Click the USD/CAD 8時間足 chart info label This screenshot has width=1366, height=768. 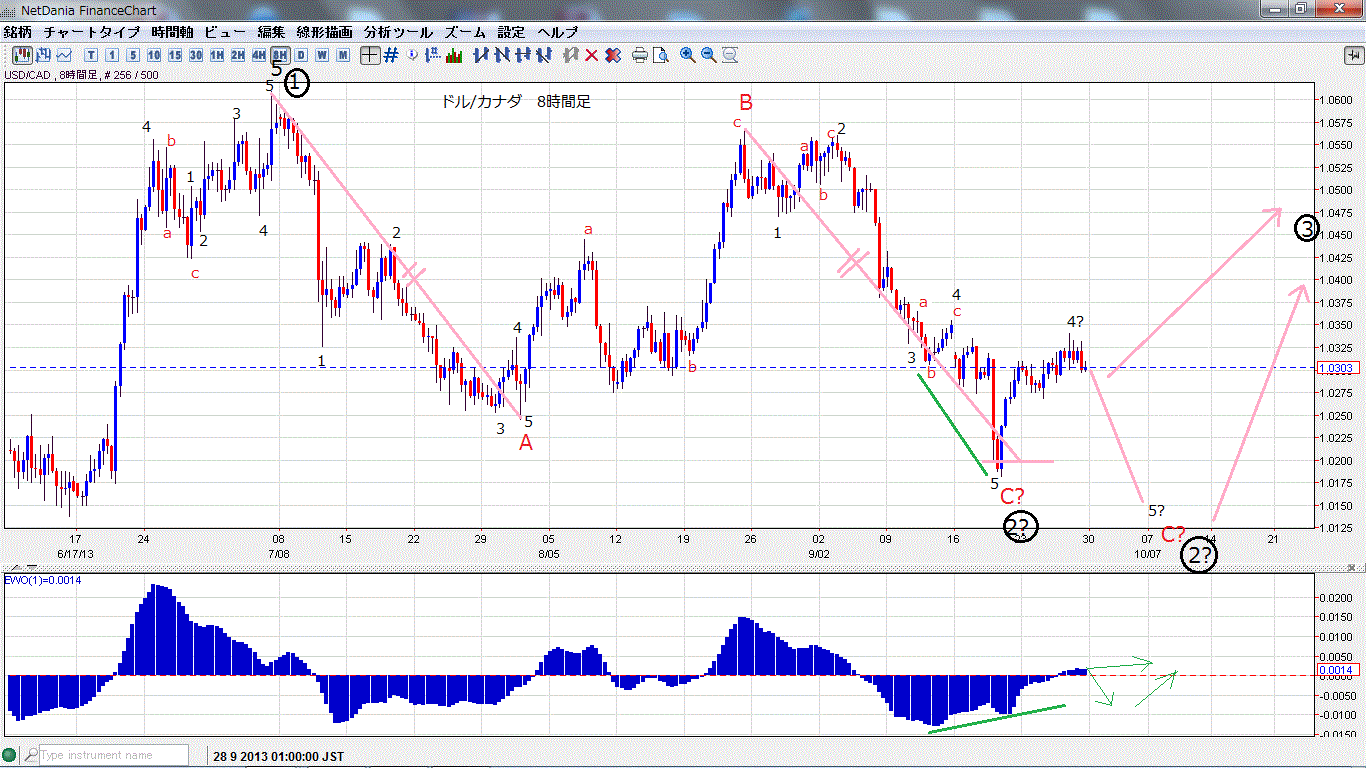[x=81, y=75]
